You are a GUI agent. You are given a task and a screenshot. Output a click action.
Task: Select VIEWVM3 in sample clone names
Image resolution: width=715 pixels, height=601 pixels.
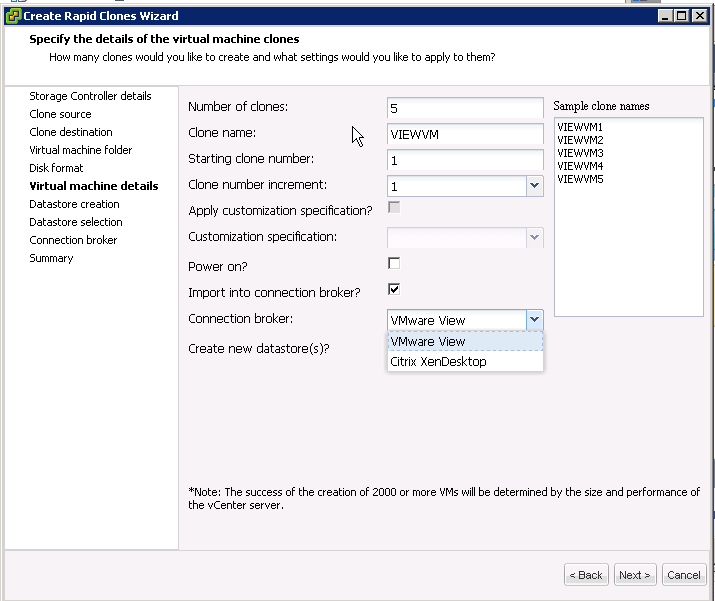(x=579, y=153)
